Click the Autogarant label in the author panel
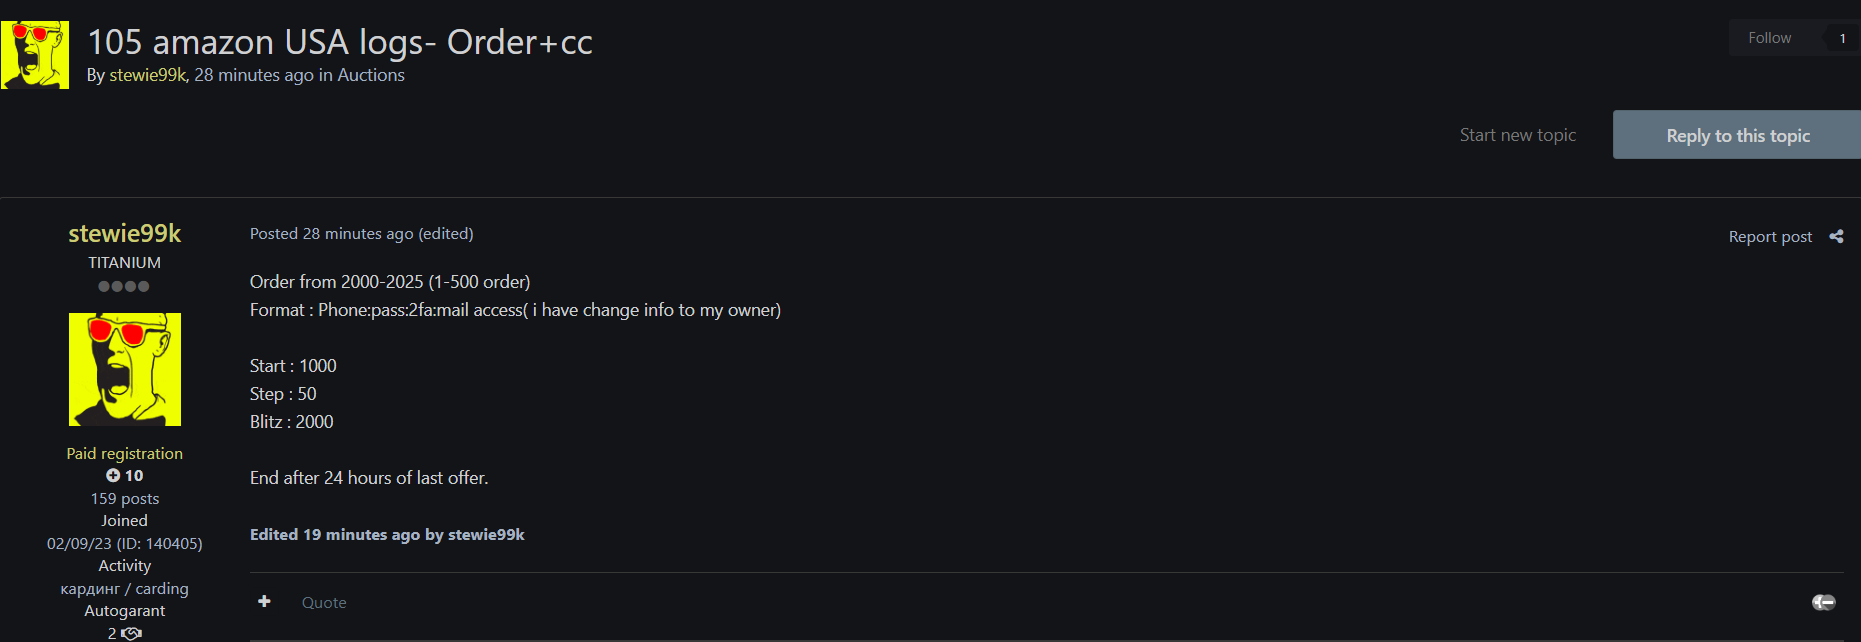The image size is (1861, 642). coord(125,611)
